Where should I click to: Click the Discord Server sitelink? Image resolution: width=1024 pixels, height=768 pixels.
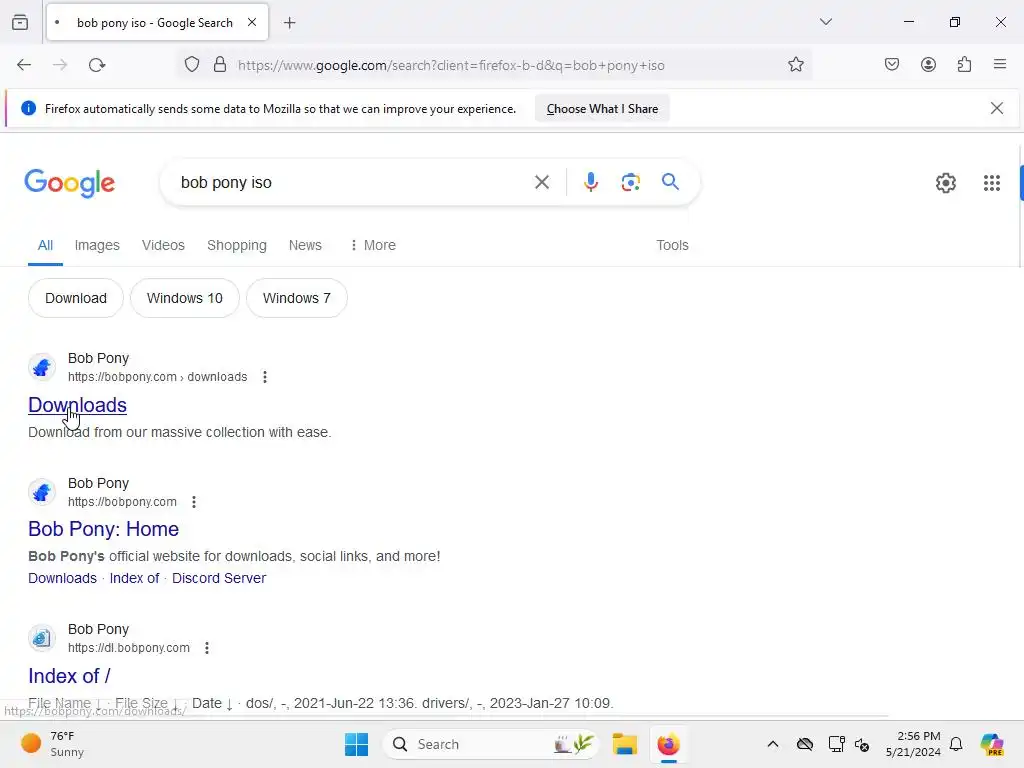[x=219, y=579]
